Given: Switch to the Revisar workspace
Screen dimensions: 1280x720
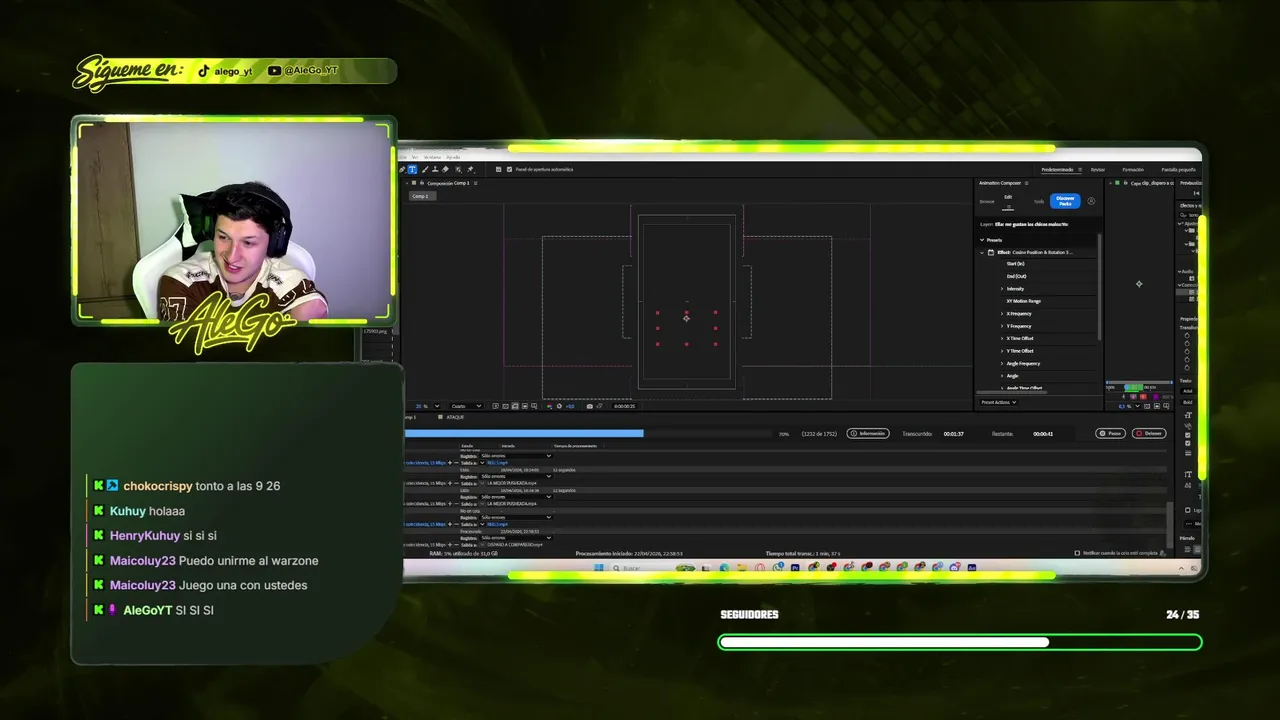Looking at the screenshot, I should (x=1098, y=169).
